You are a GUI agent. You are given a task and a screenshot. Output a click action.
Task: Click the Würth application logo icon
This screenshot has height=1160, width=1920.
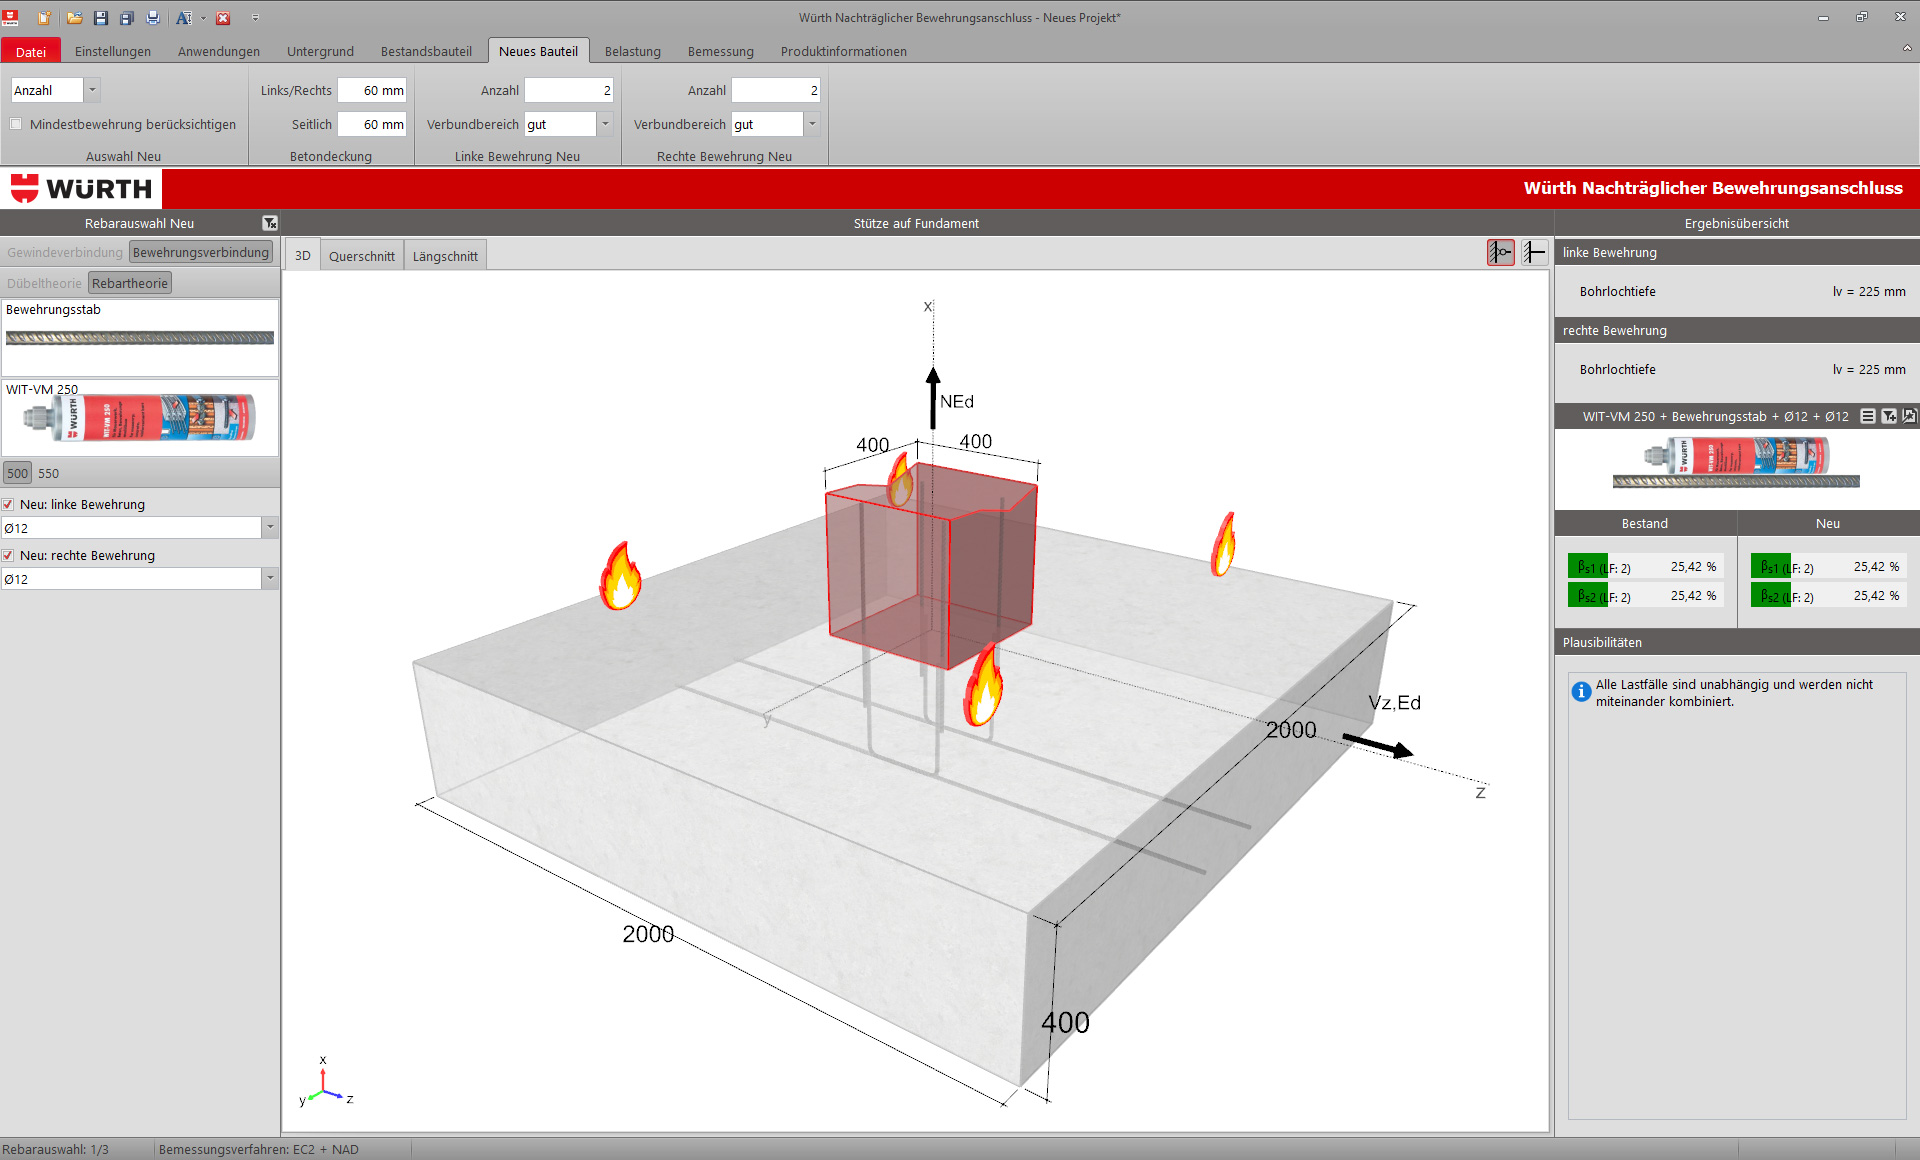(11, 17)
